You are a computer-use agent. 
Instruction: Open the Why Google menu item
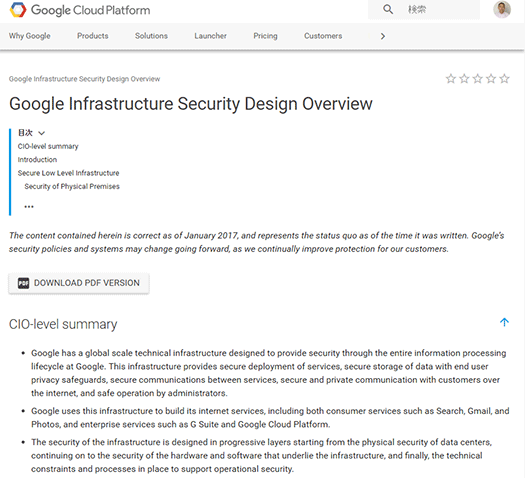[x=29, y=36]
